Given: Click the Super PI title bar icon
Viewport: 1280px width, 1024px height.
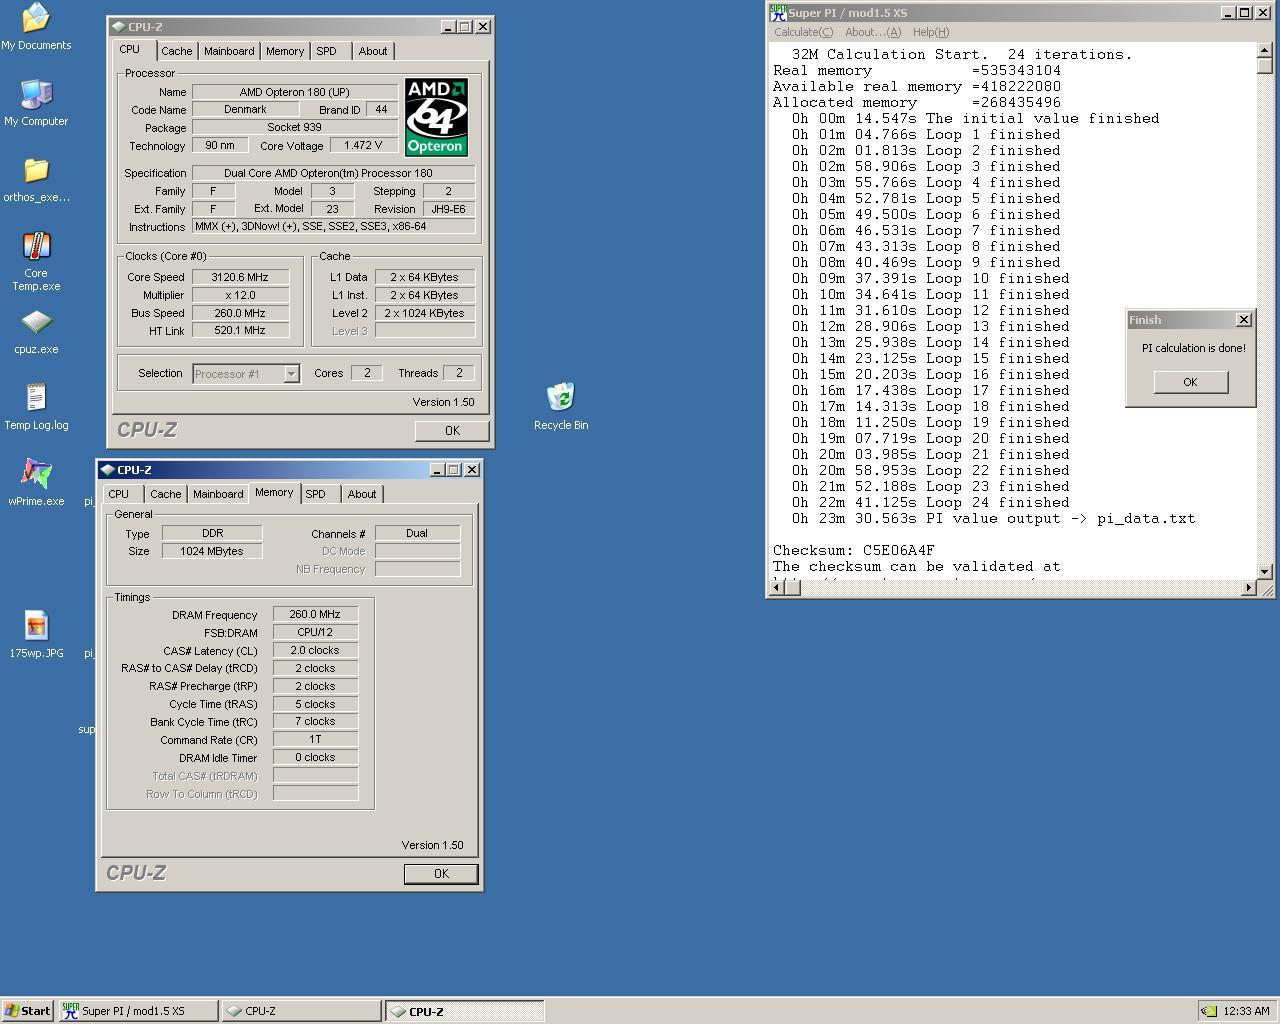Looking at the screenshot, I should click(778, 13).
